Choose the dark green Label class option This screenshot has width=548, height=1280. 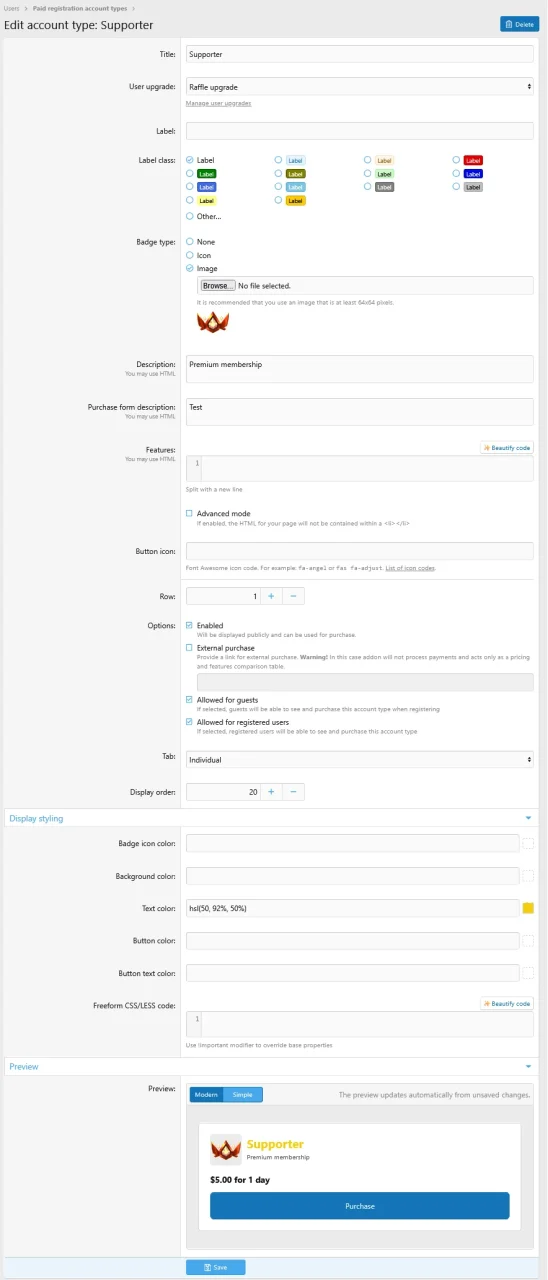[190, 173]
